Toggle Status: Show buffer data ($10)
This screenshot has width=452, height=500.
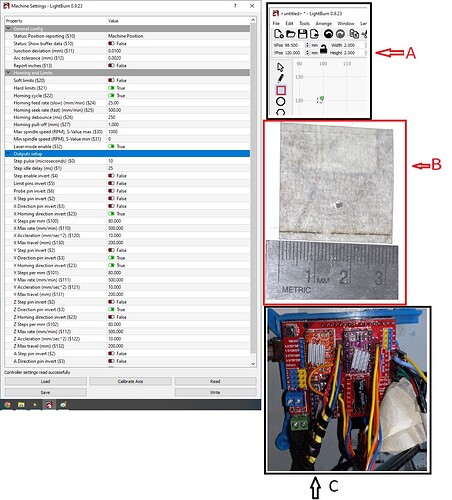point(111,43)
